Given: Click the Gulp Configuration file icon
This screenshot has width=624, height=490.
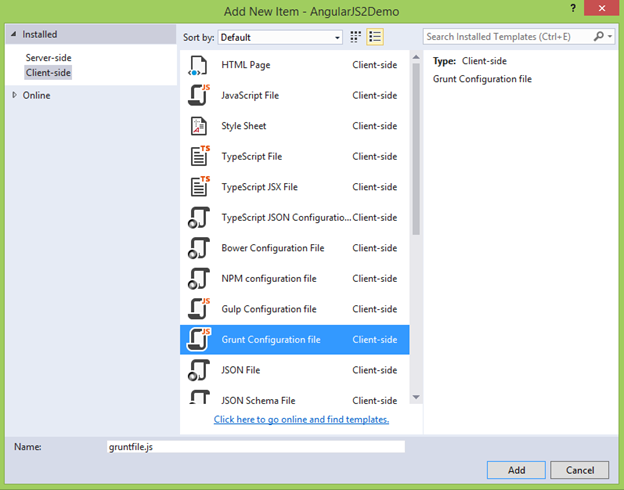Looking at the screenshot, I should click(x=199, y=309).
